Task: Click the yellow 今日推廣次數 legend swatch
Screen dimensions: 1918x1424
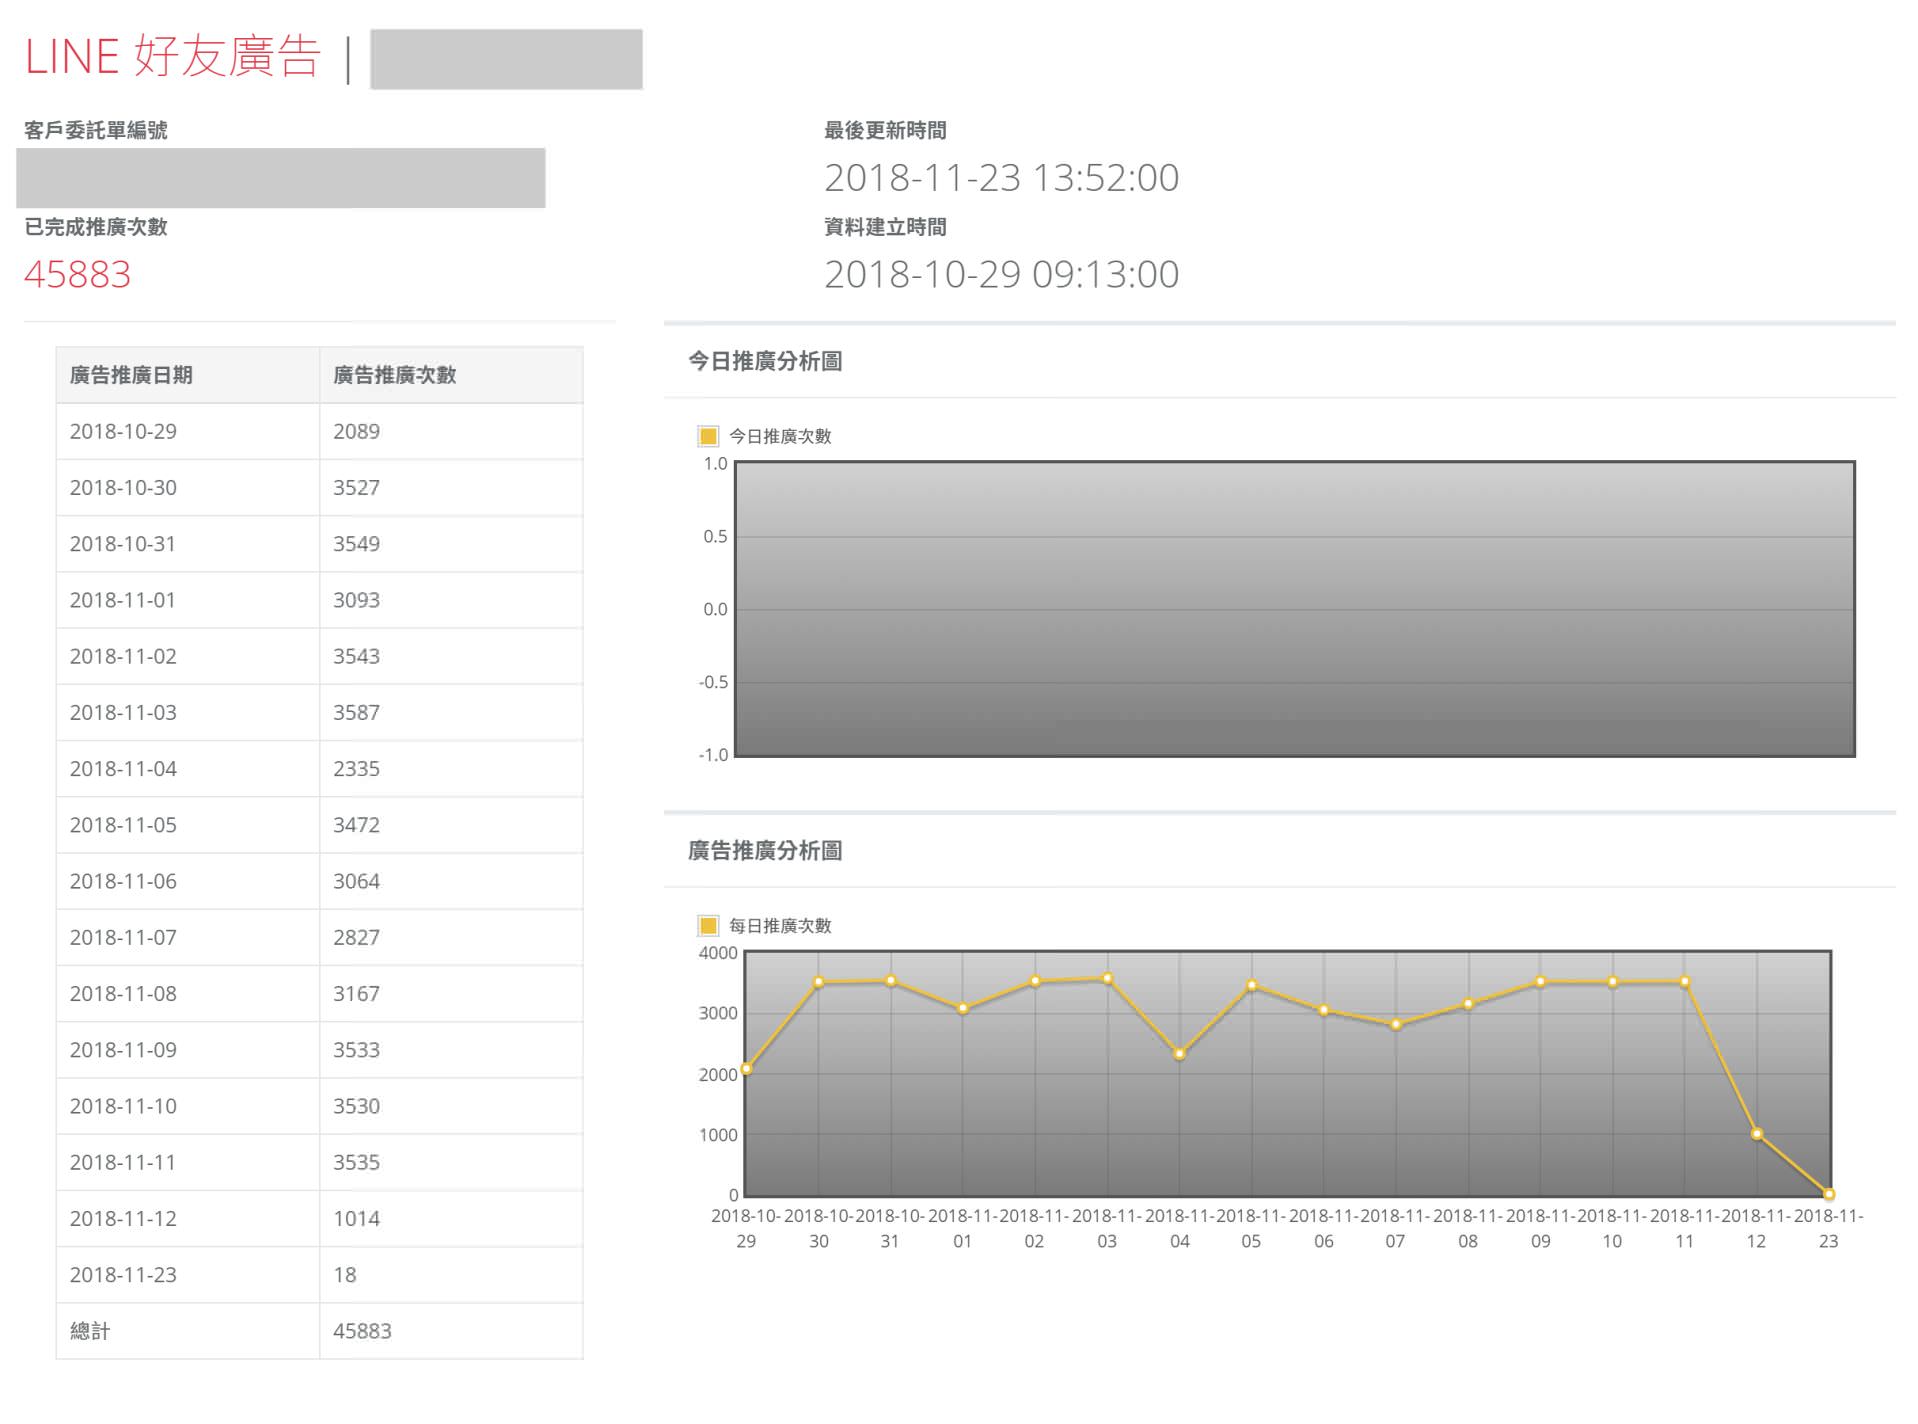Action: point(708,436)
